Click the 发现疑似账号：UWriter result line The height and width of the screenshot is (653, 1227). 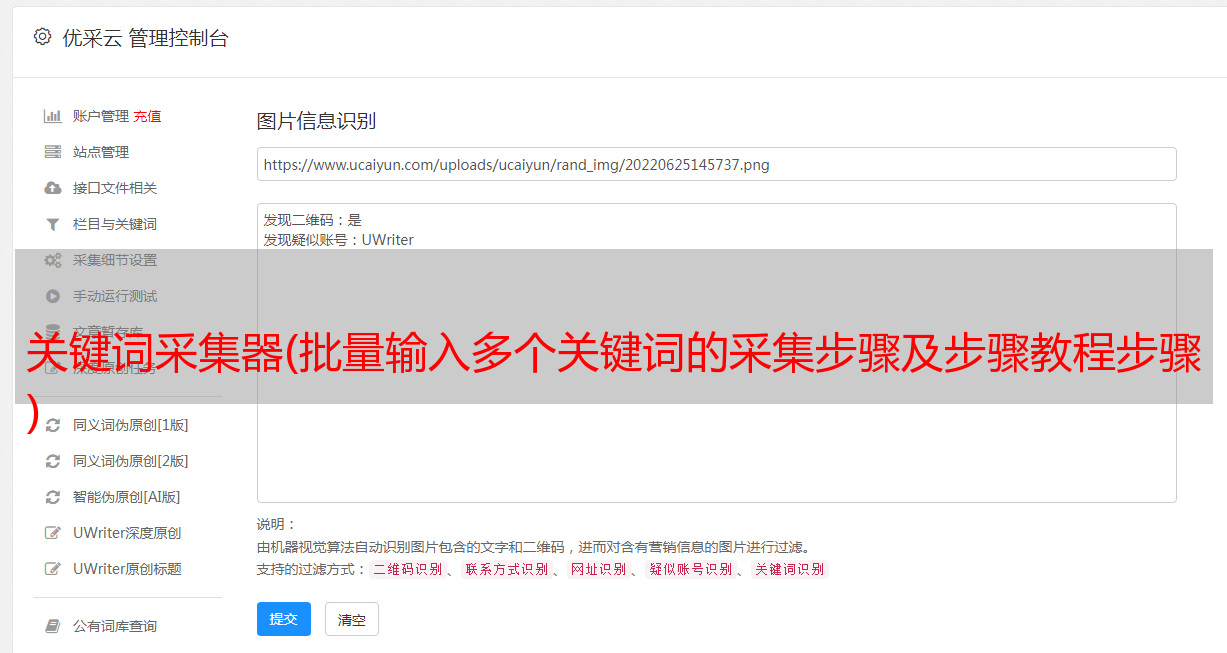339,240
